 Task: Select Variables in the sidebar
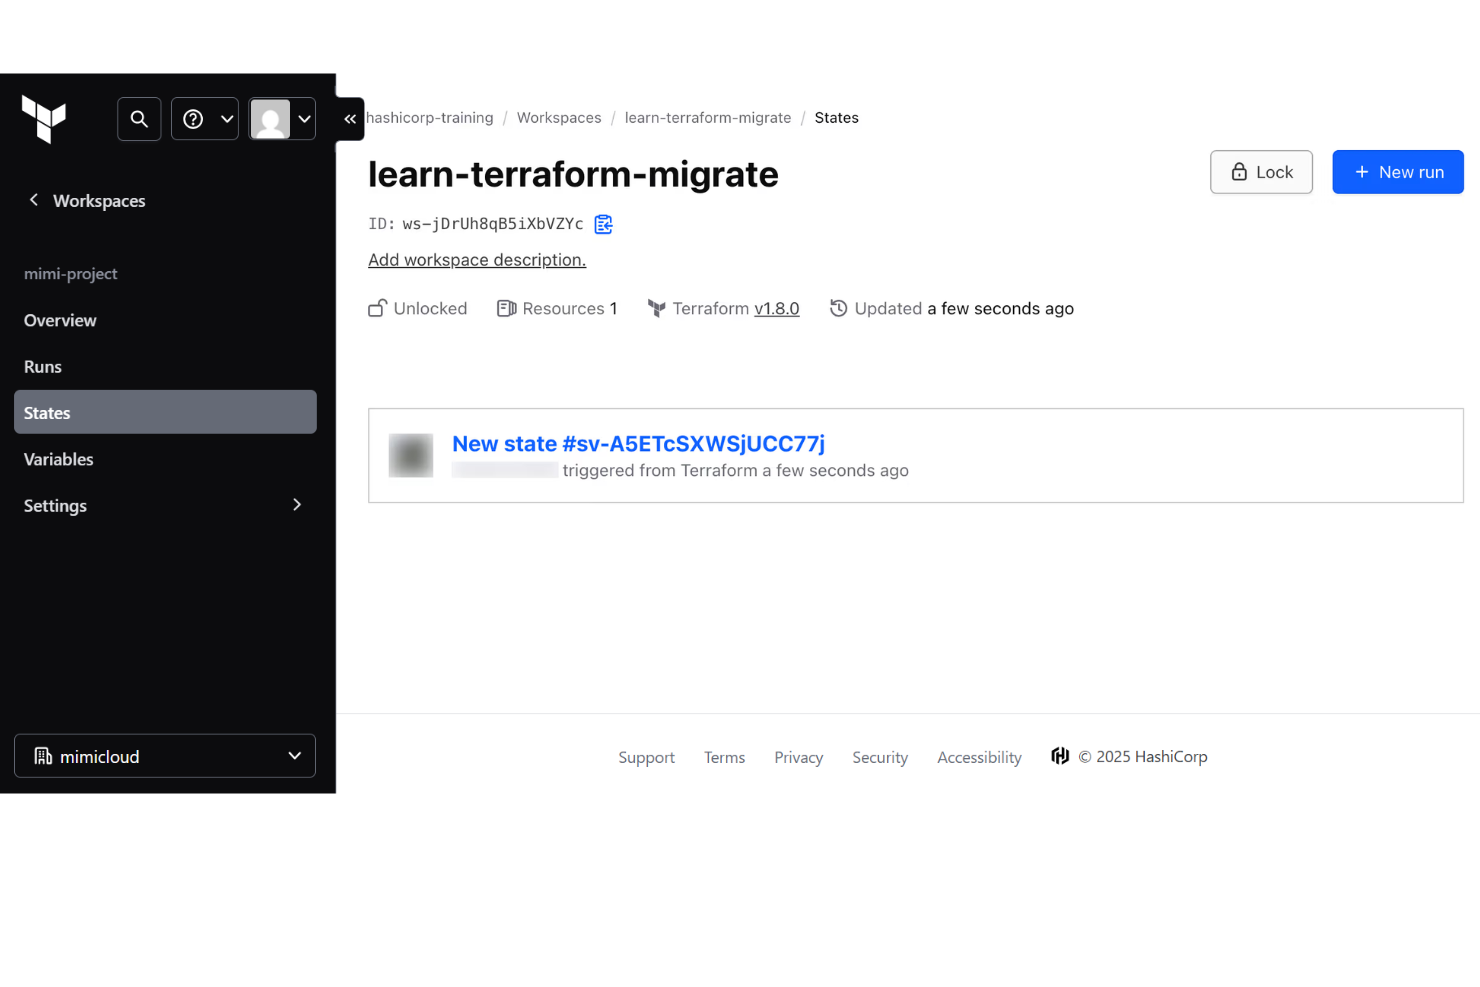coord(58,459)
